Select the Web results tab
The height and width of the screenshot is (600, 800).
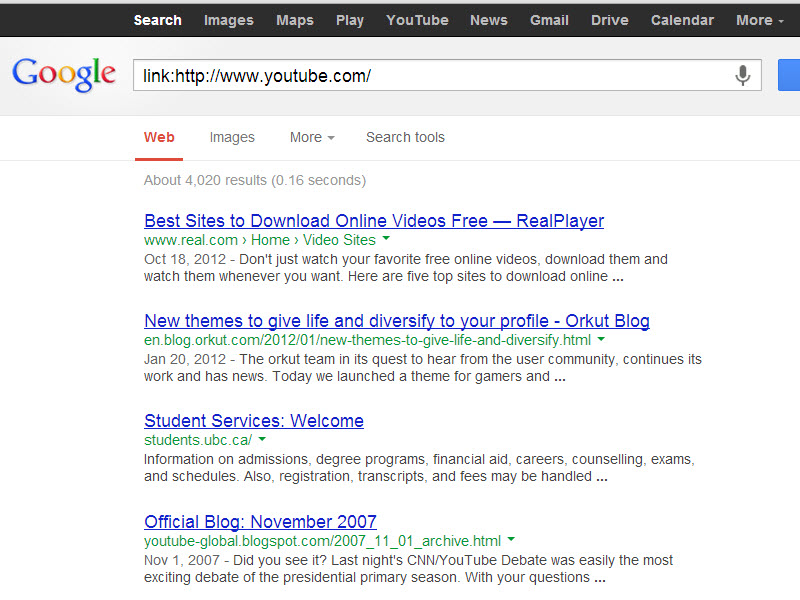tap(159, 137)
